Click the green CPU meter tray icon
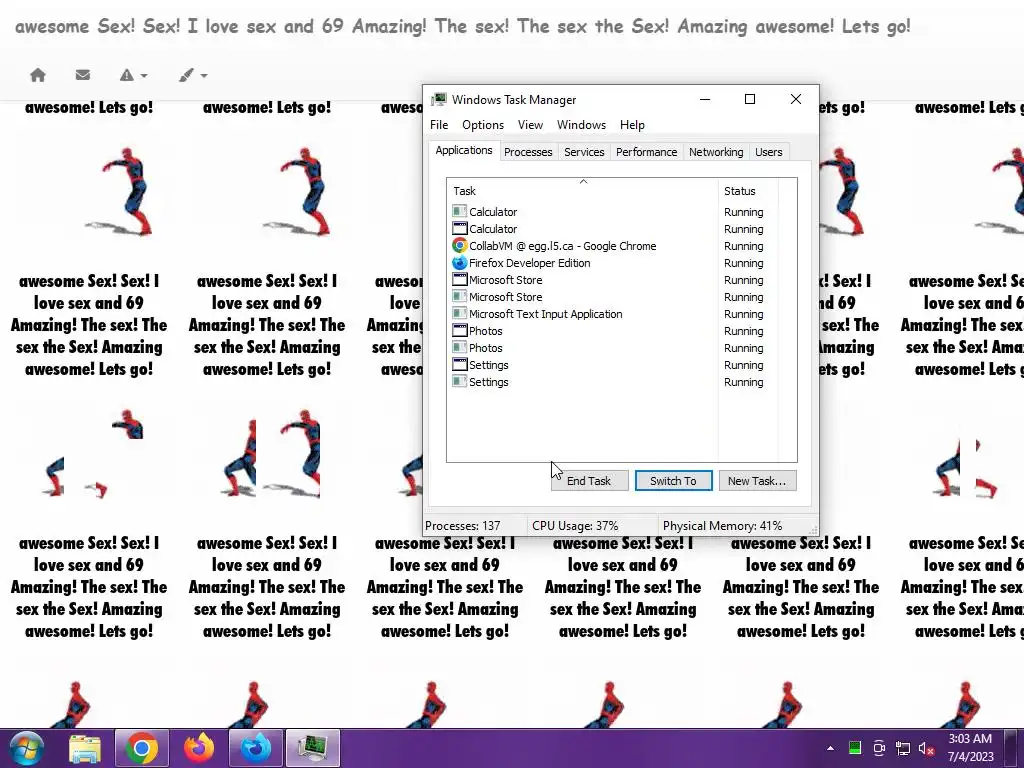Image resolution: width=1024 pixels, height=768 pixels. 855,748
